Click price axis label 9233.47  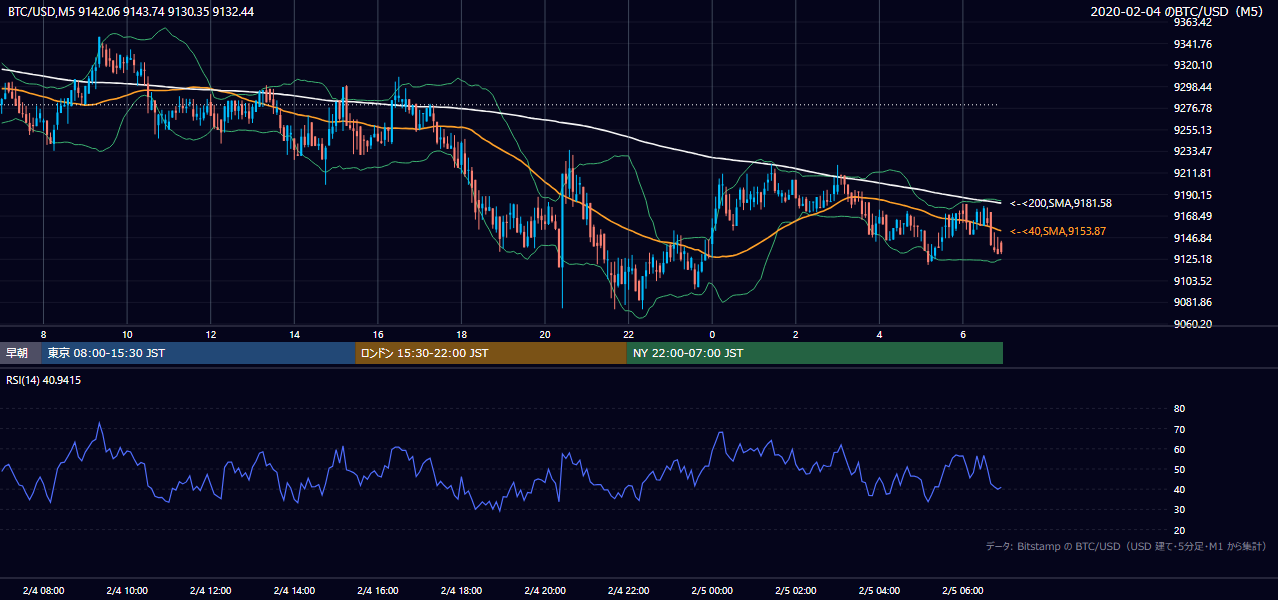point(1193,151)
